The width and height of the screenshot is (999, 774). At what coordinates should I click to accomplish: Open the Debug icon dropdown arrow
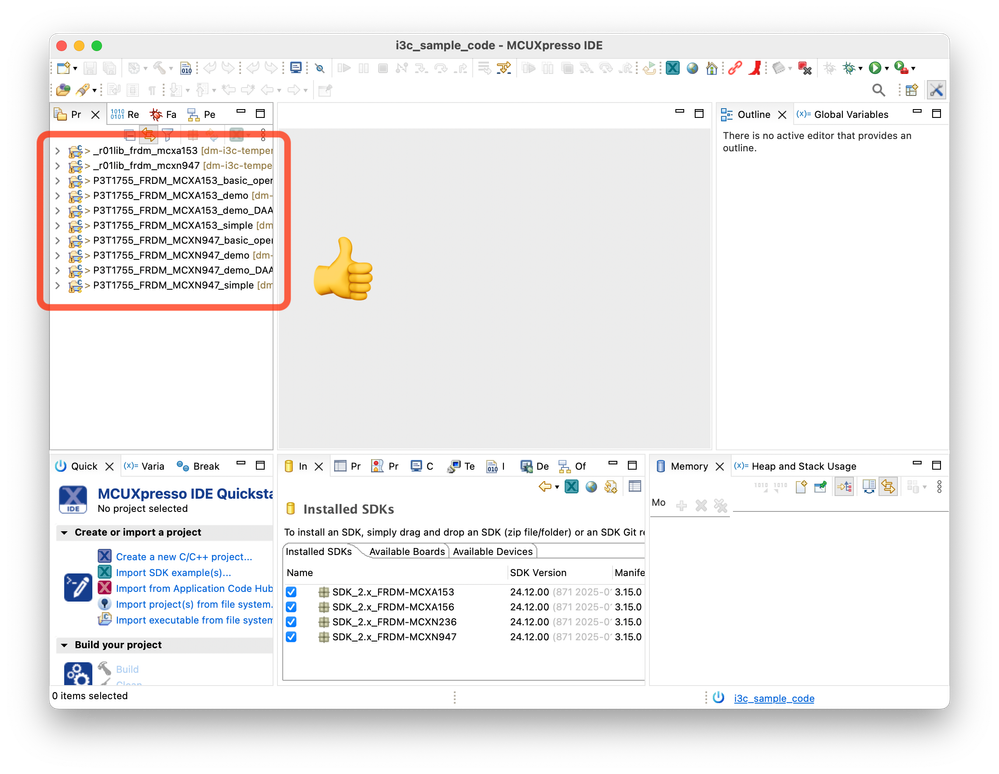tap(860, 69)
